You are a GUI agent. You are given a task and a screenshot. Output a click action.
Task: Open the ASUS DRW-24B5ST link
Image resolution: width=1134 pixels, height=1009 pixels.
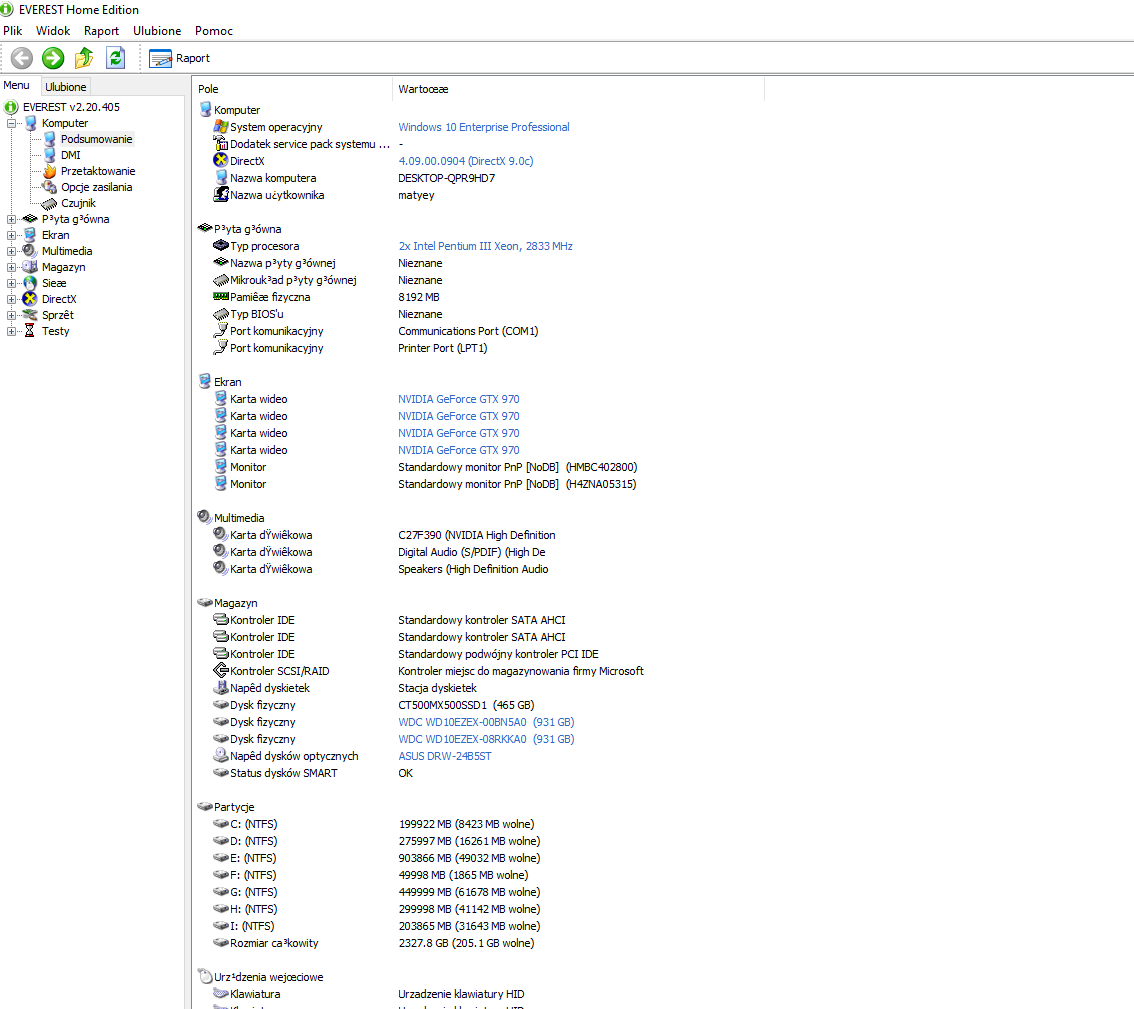[x=445, y=756]
